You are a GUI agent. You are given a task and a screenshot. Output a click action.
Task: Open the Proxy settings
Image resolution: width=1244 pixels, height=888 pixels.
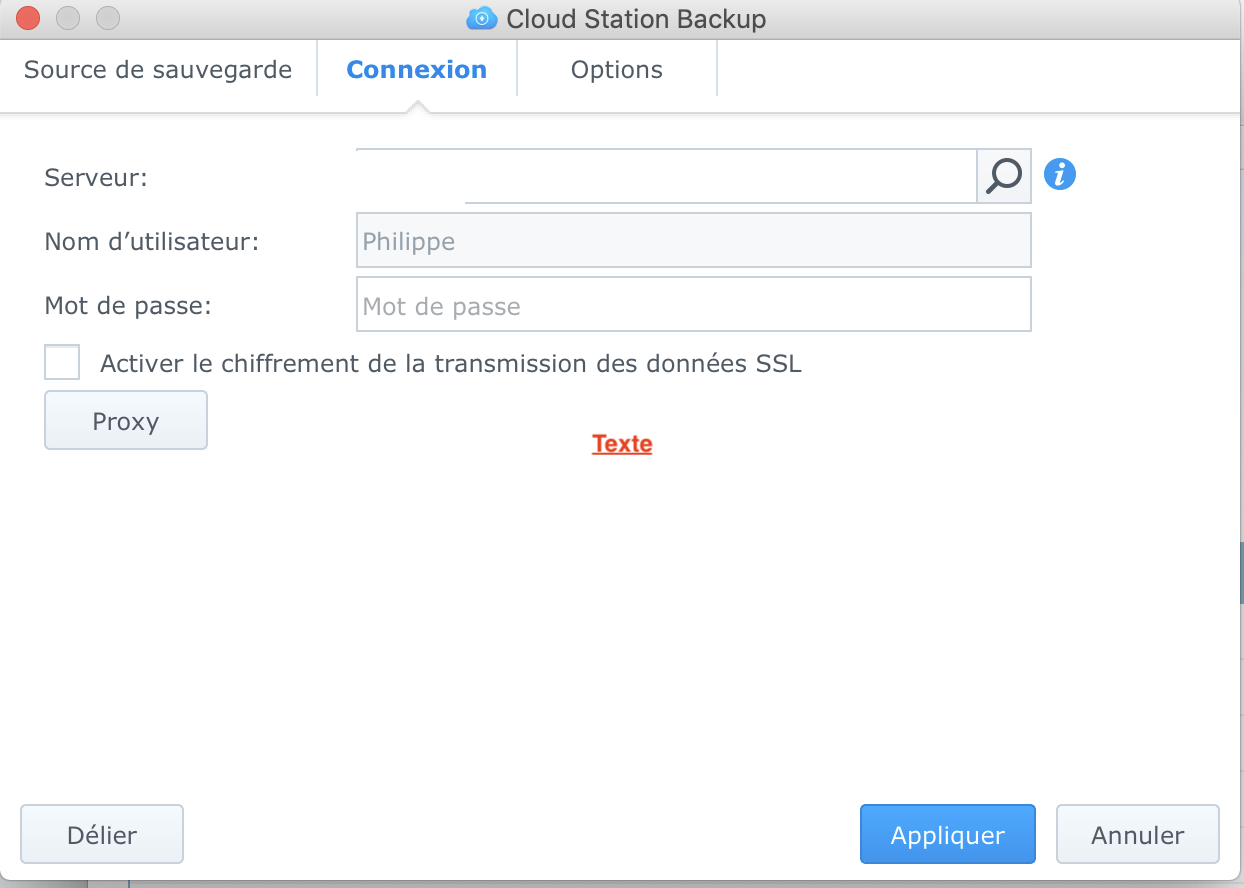tap(126, 421)
